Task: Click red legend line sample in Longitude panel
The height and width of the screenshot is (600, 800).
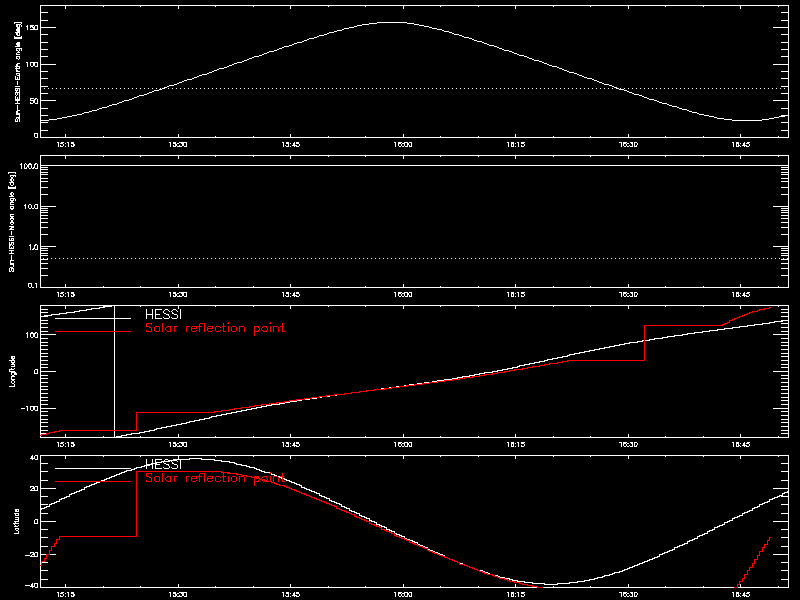Action: pyautogui.click(x=93, y=332)
